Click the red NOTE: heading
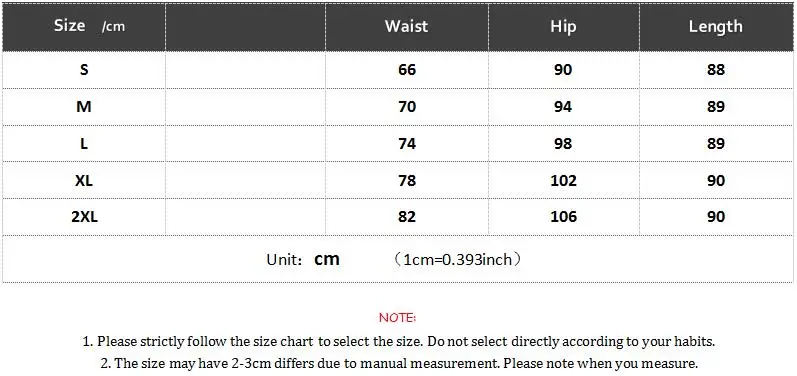The image size is (797, 376). tap(397, 318)
